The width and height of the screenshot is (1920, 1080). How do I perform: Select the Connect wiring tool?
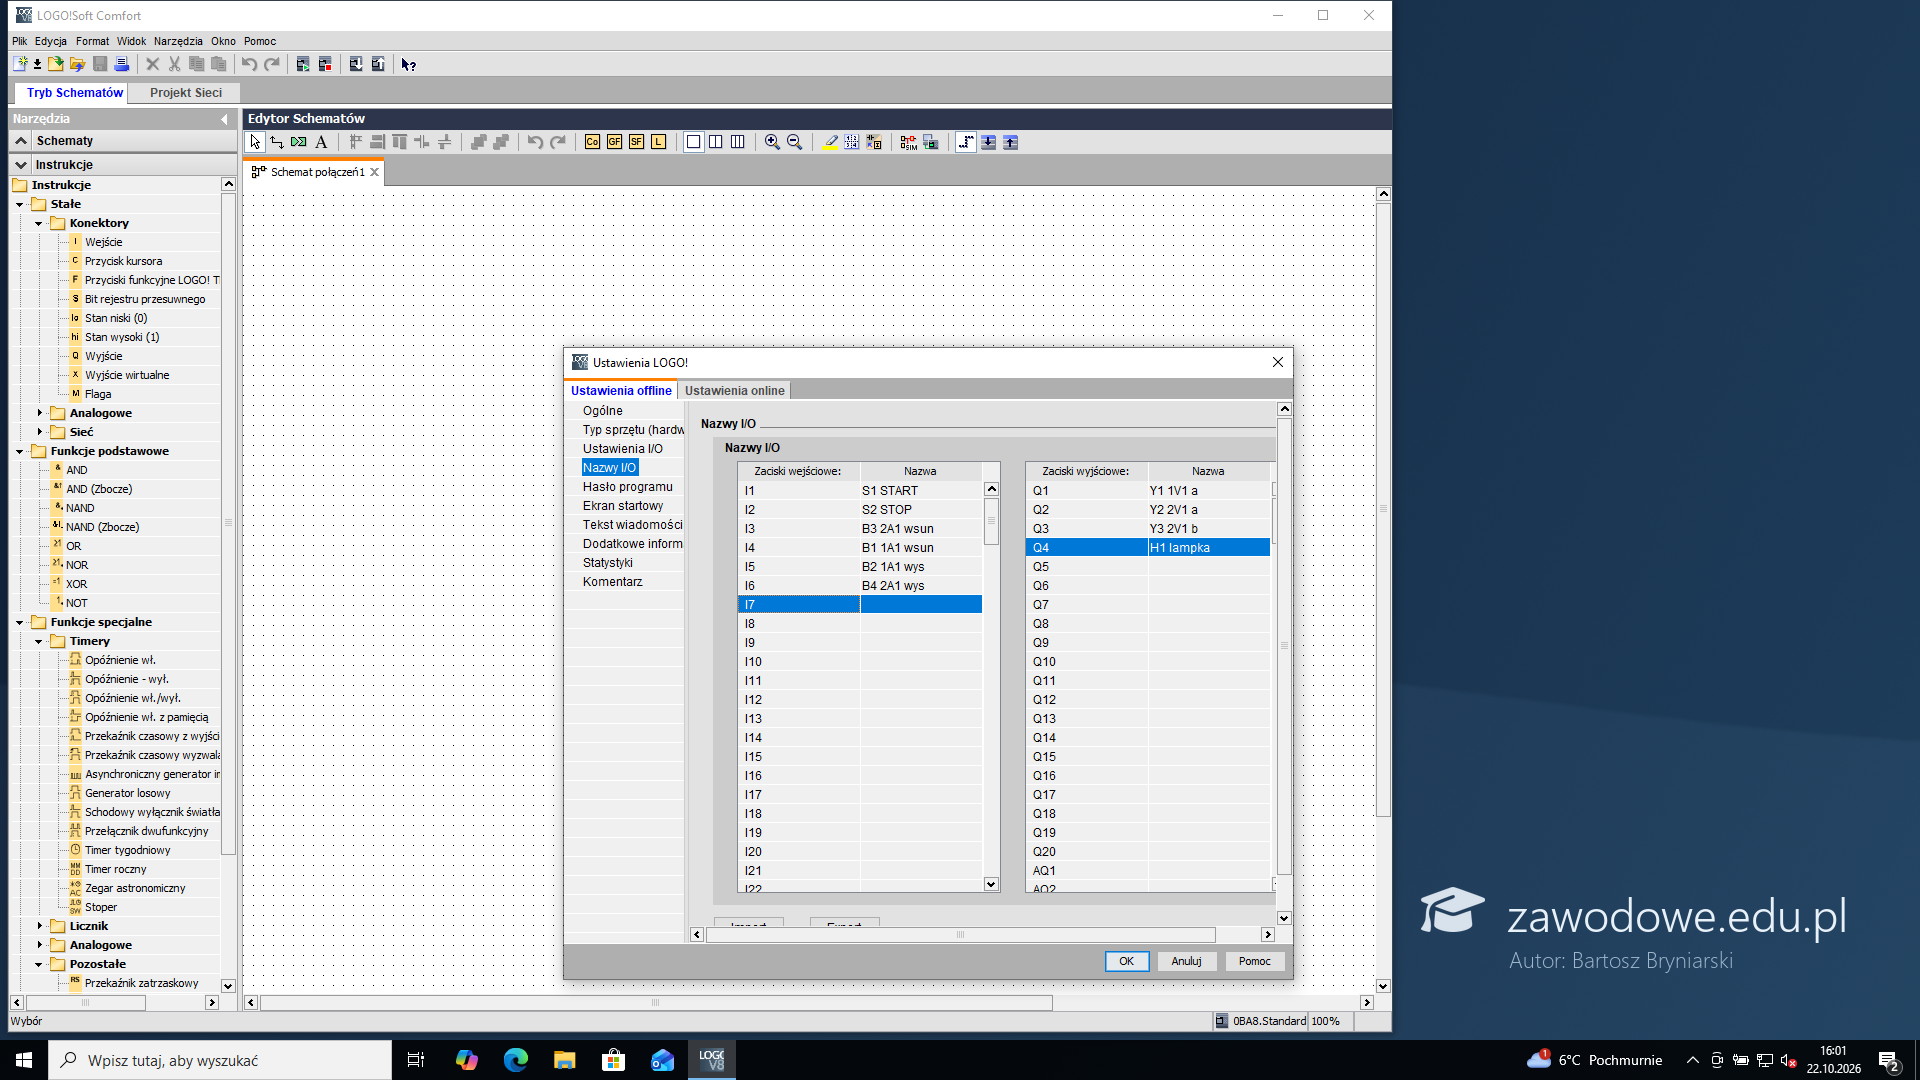click(277, 142)
